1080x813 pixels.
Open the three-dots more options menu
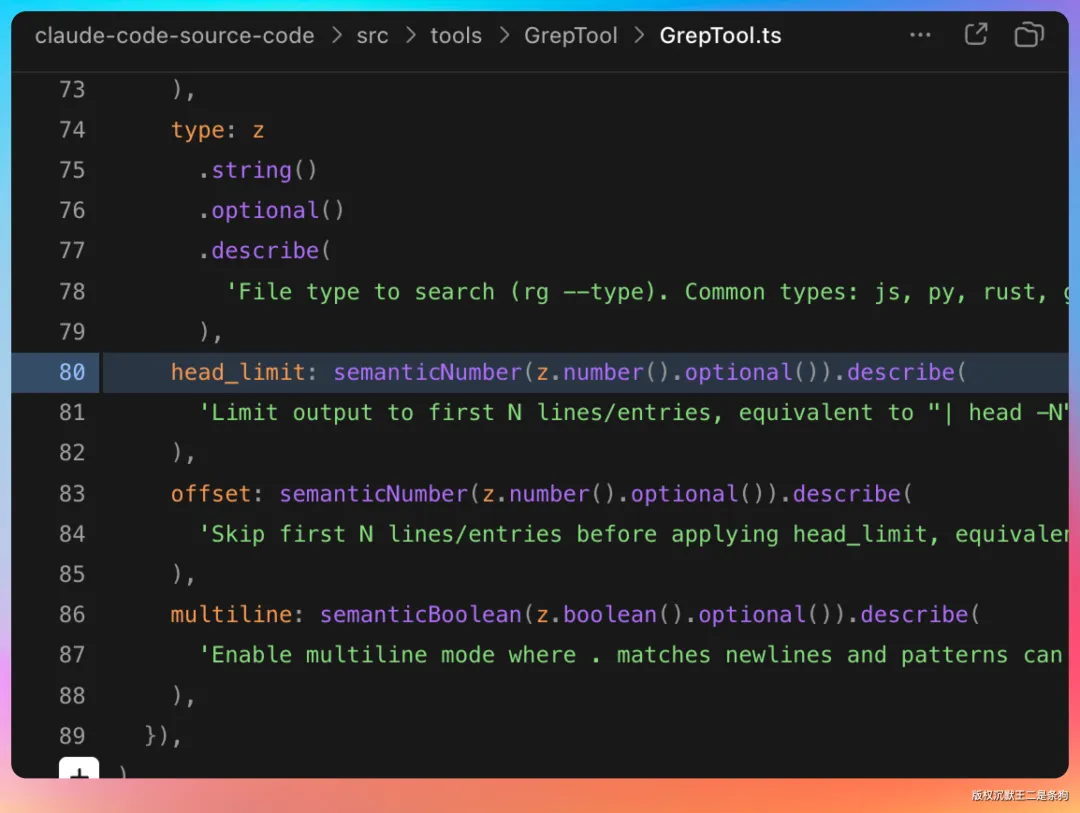click(920, 35)
